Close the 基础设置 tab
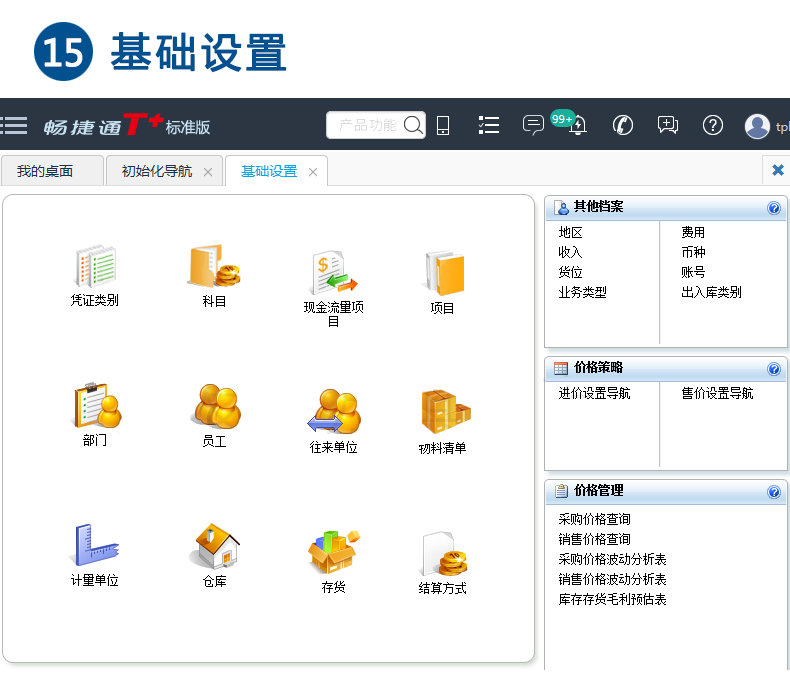Screen dimensions: 790x682 pos(313,172)
